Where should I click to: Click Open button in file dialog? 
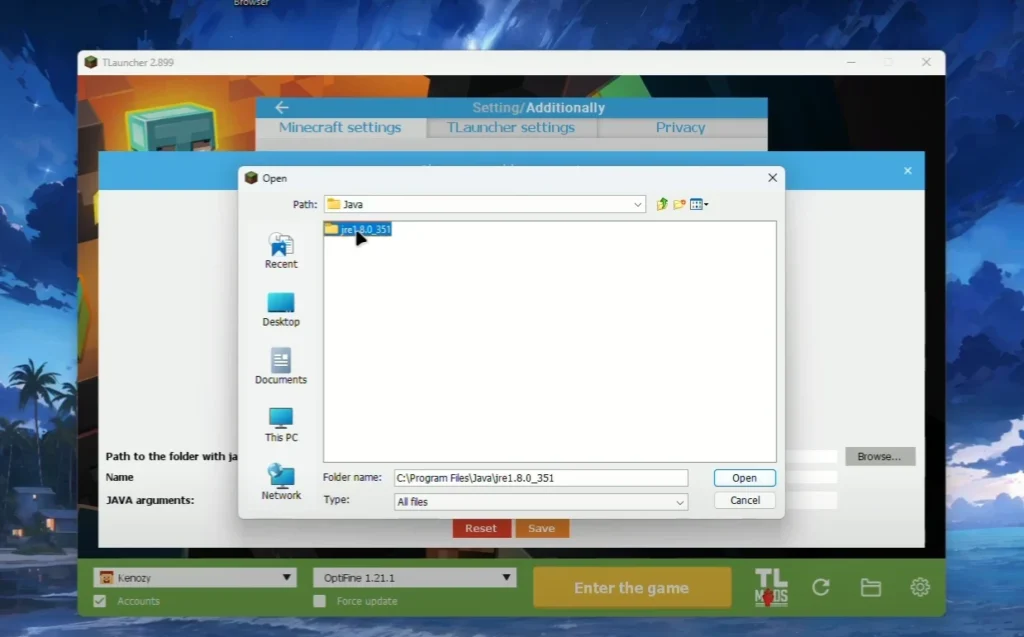[744, 478]
